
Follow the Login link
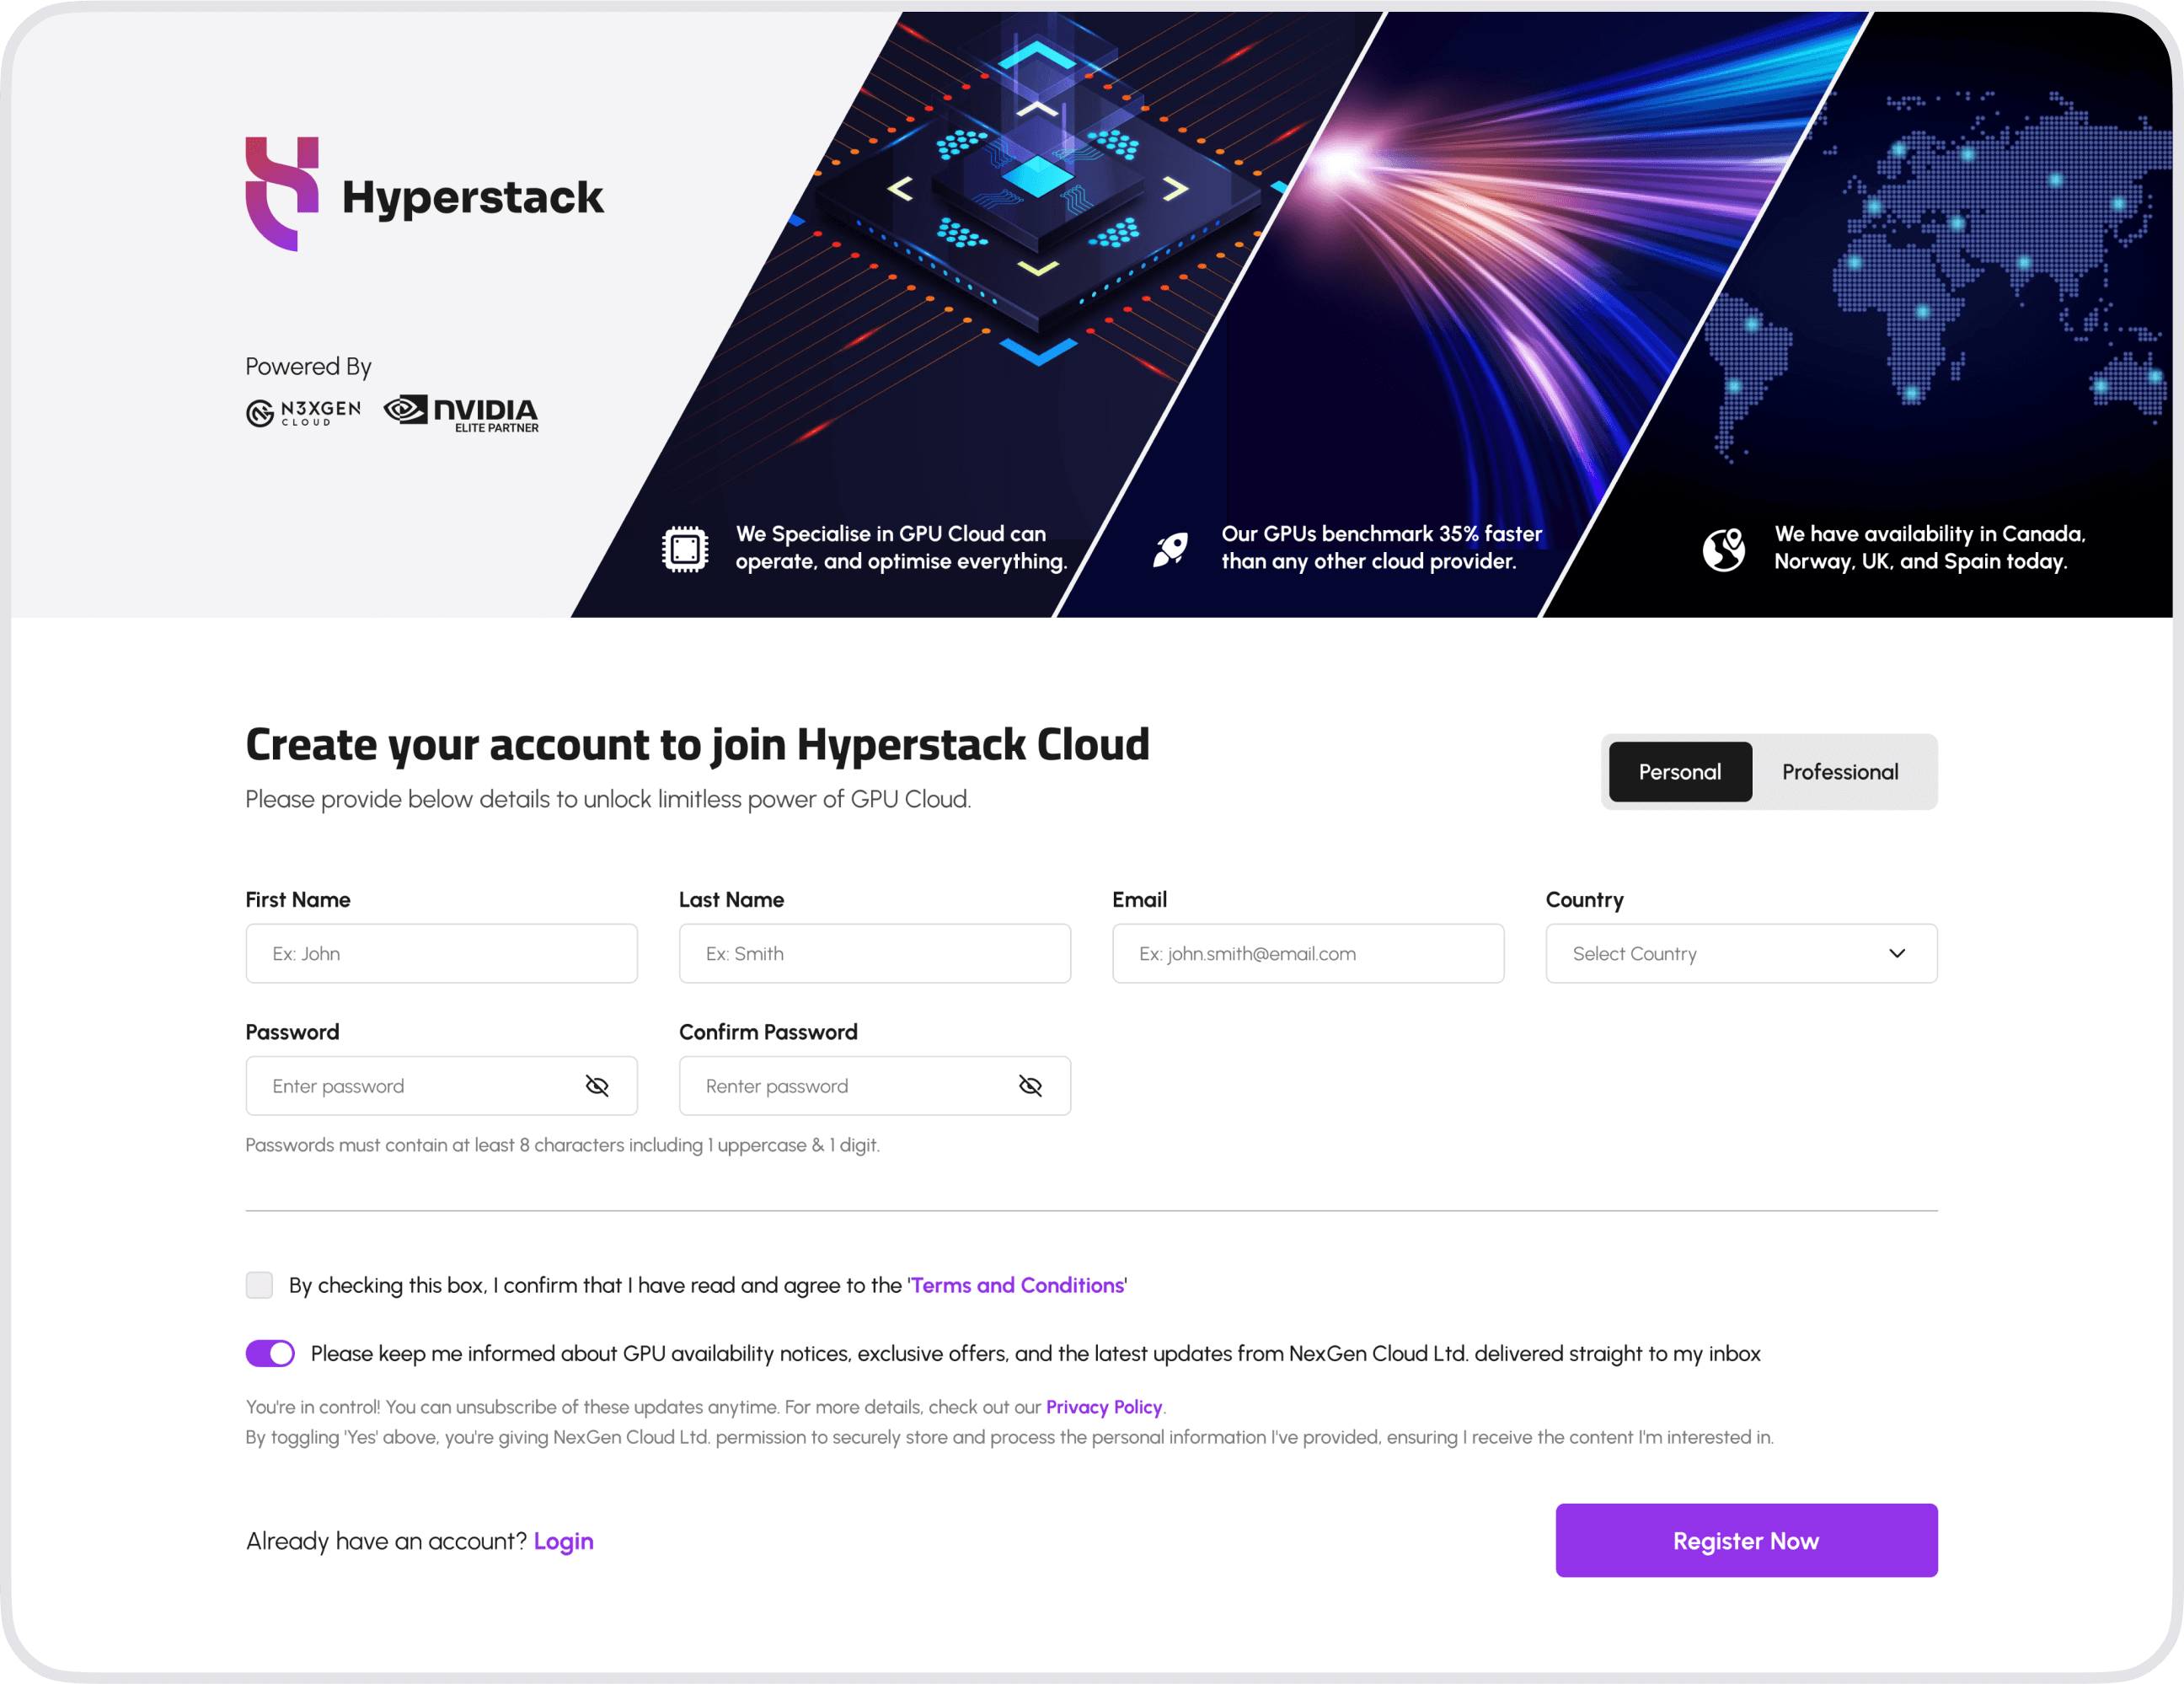tap(563, 1541)
